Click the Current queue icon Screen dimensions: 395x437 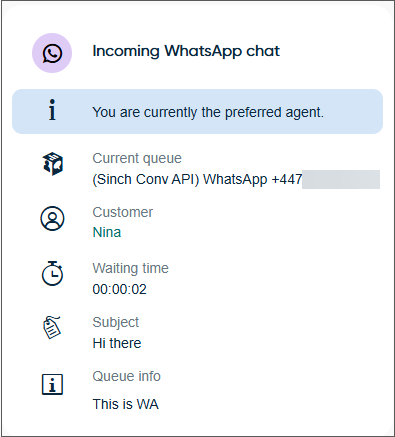[53, 164]
